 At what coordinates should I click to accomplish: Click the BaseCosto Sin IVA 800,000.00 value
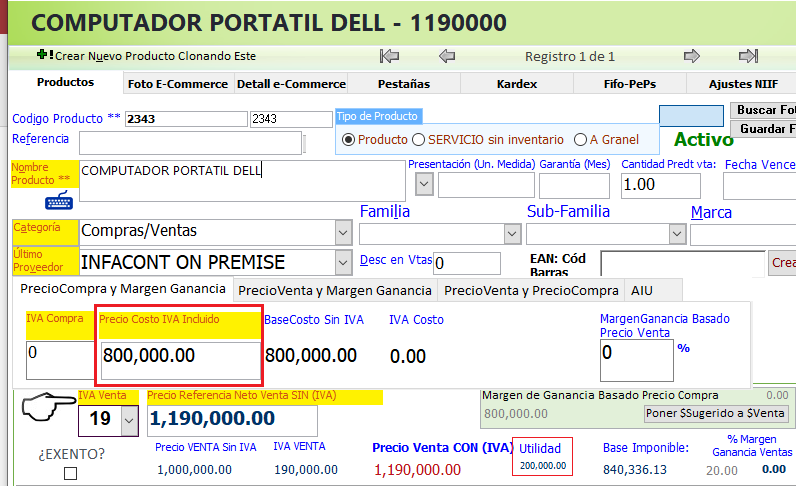coord(311,355)
